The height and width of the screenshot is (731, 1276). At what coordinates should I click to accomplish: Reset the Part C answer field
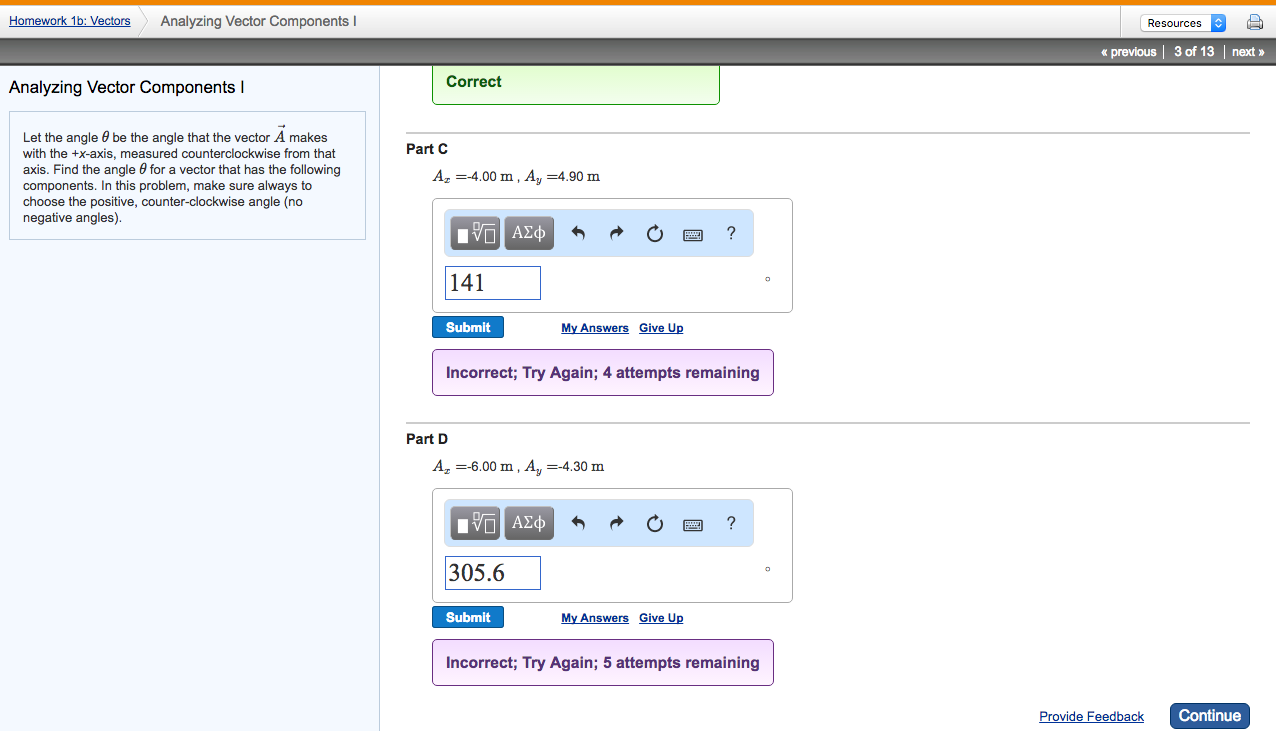[654, 232]
